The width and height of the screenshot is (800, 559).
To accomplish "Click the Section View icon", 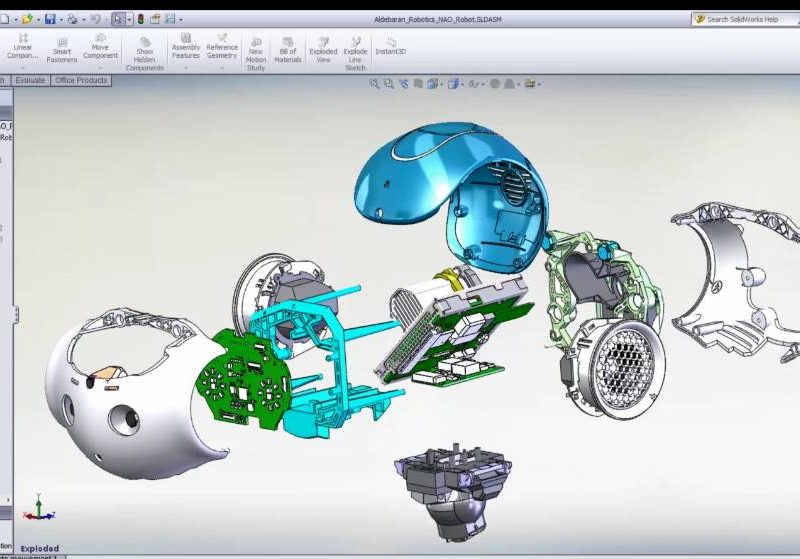I will point(418,84).
